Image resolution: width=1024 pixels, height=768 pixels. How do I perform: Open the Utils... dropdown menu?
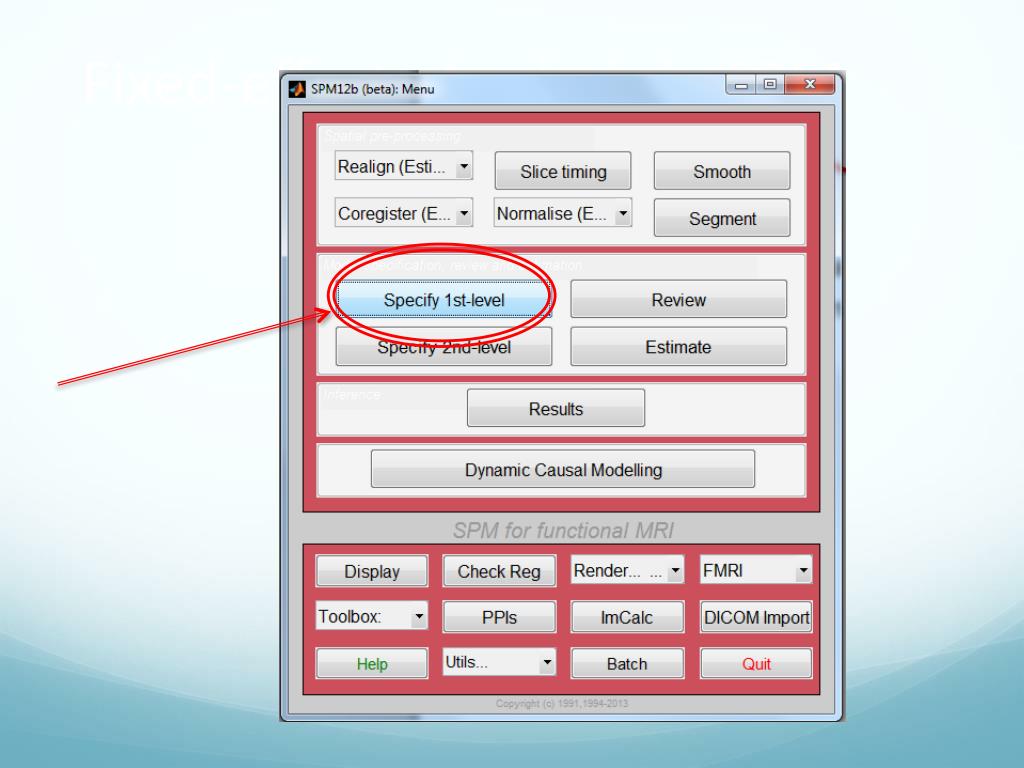[499, 662]
